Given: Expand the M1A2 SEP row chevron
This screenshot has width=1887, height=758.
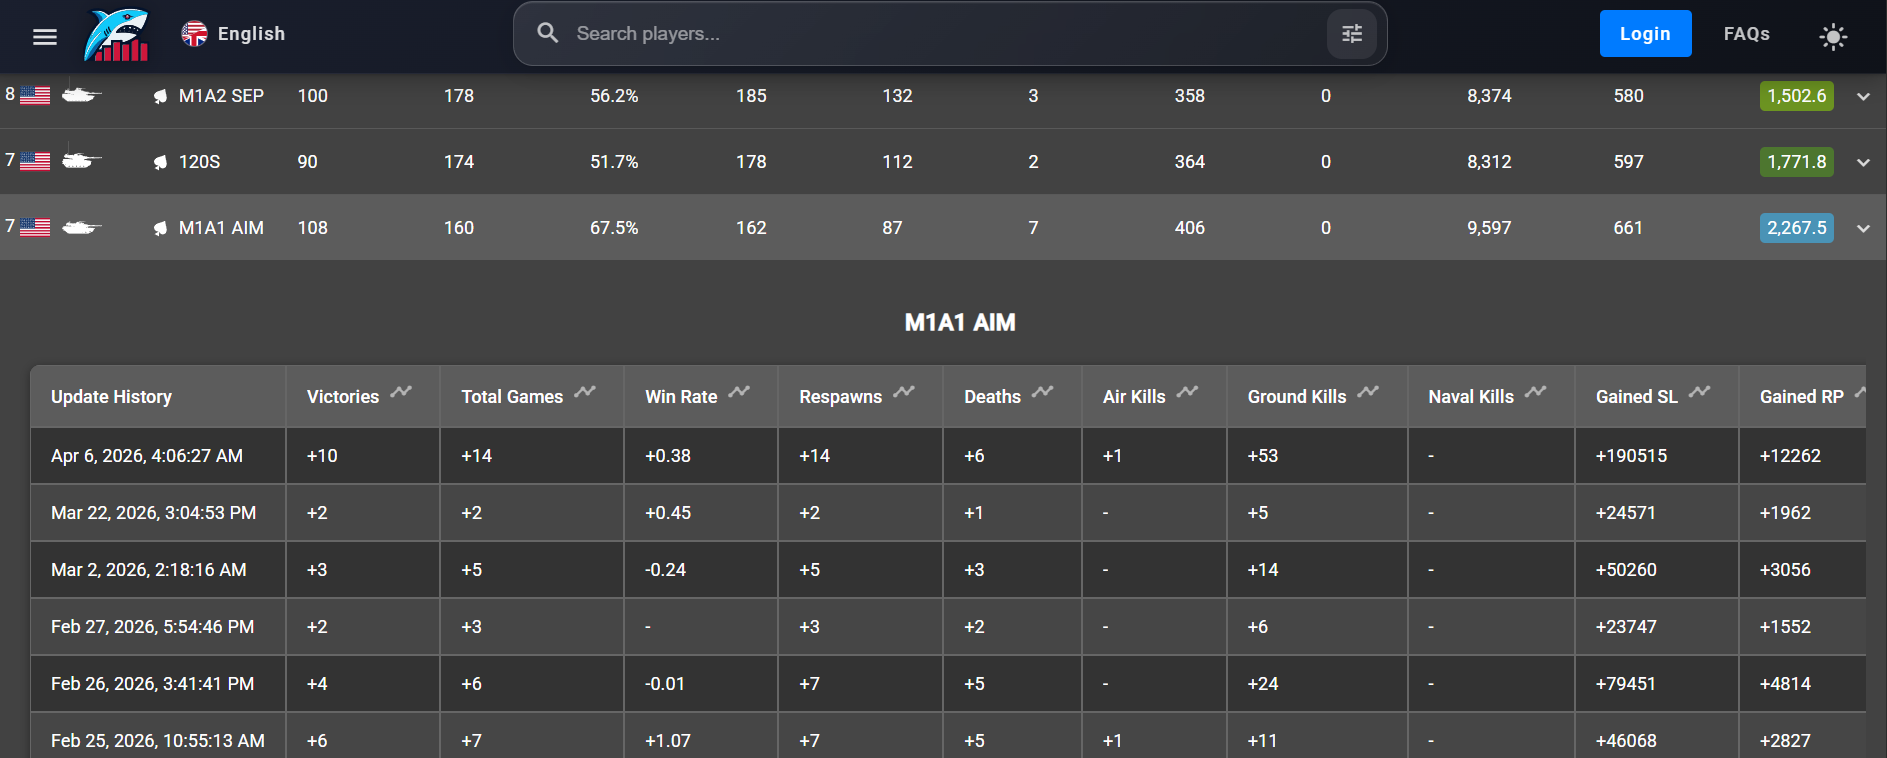Looking at the screenshot, I should 1863,97.
